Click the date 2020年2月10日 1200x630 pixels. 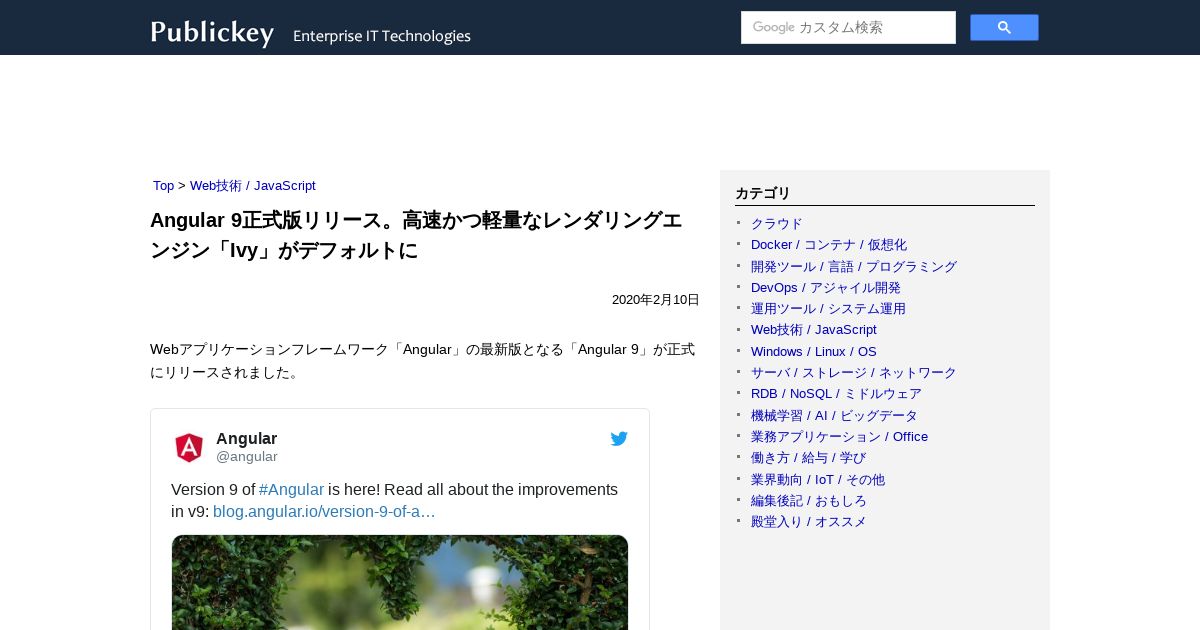[x=656, y=300]
